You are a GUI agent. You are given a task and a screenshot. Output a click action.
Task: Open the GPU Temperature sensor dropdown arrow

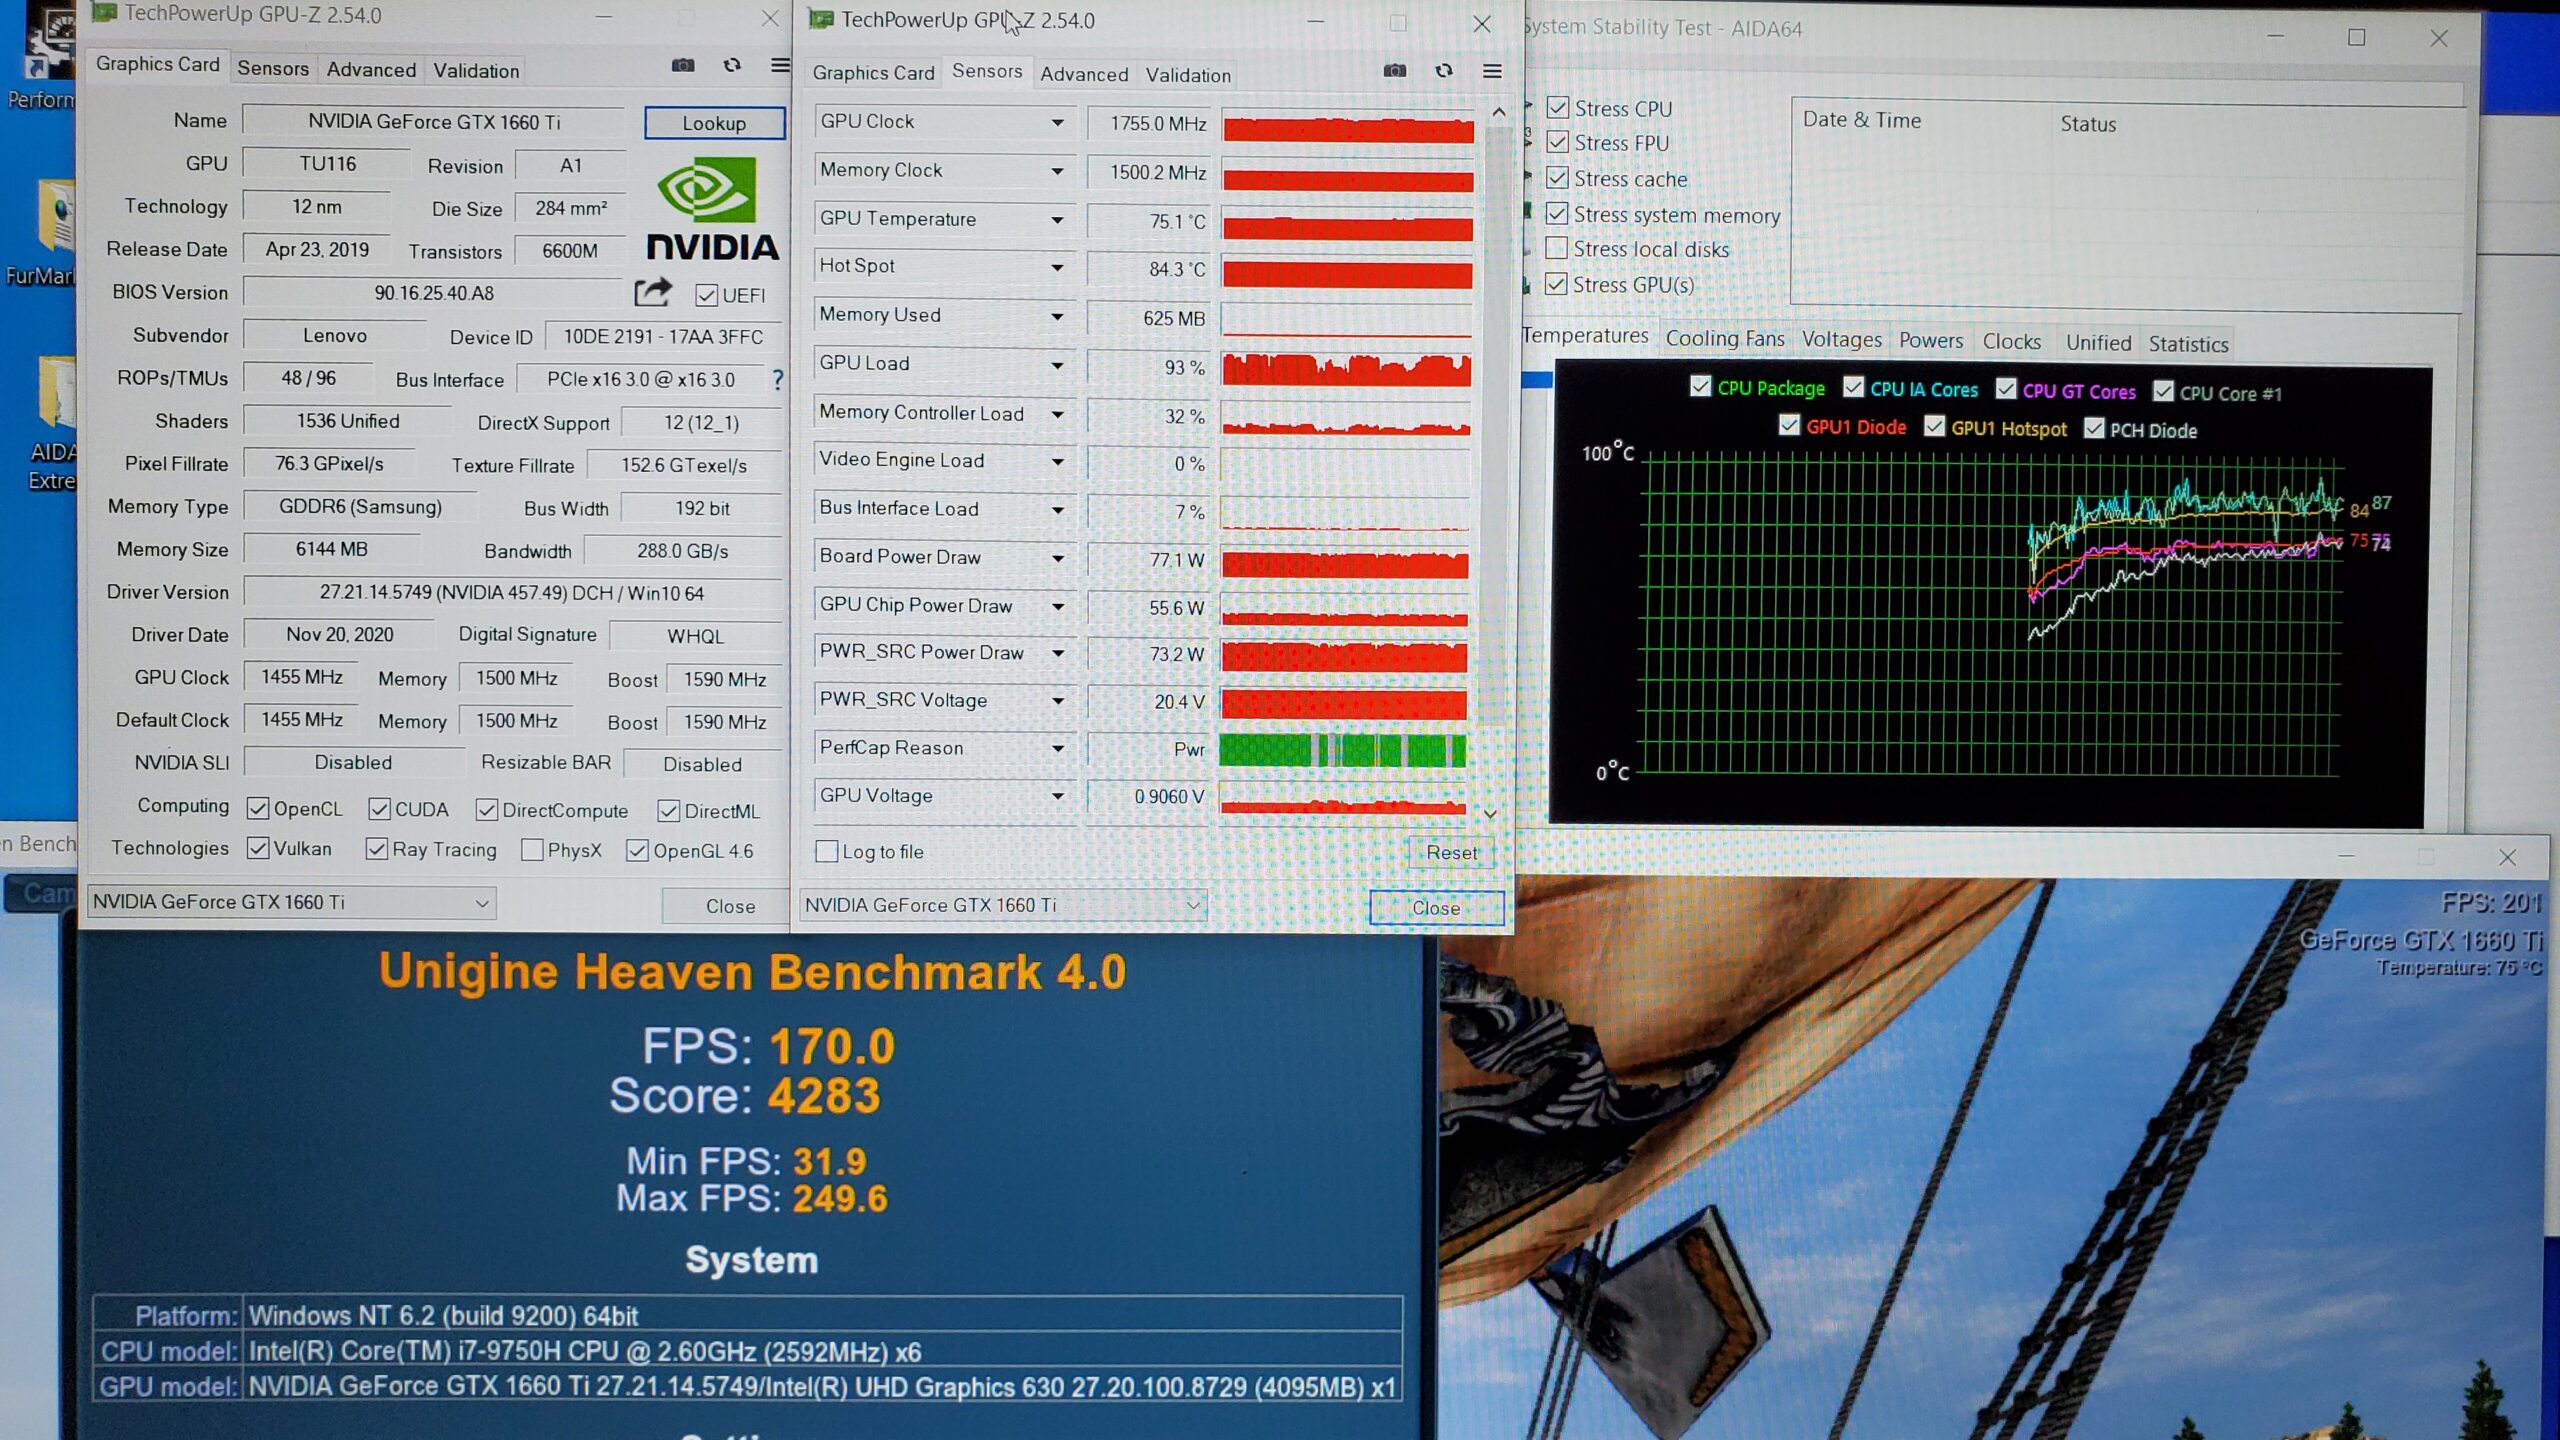(1057, 220)
